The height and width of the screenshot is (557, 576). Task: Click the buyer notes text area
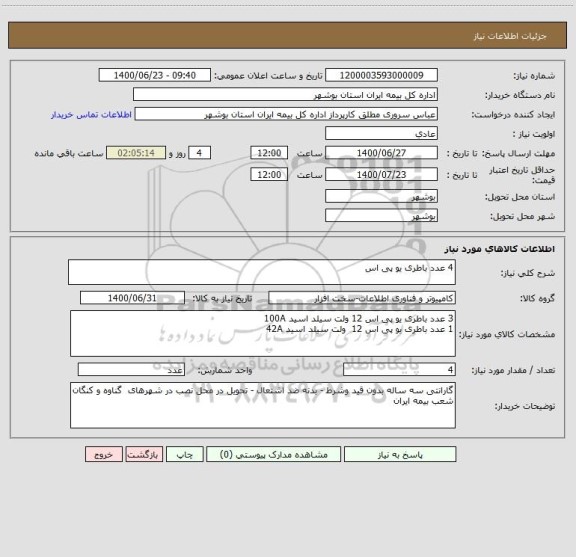point(263,405)
